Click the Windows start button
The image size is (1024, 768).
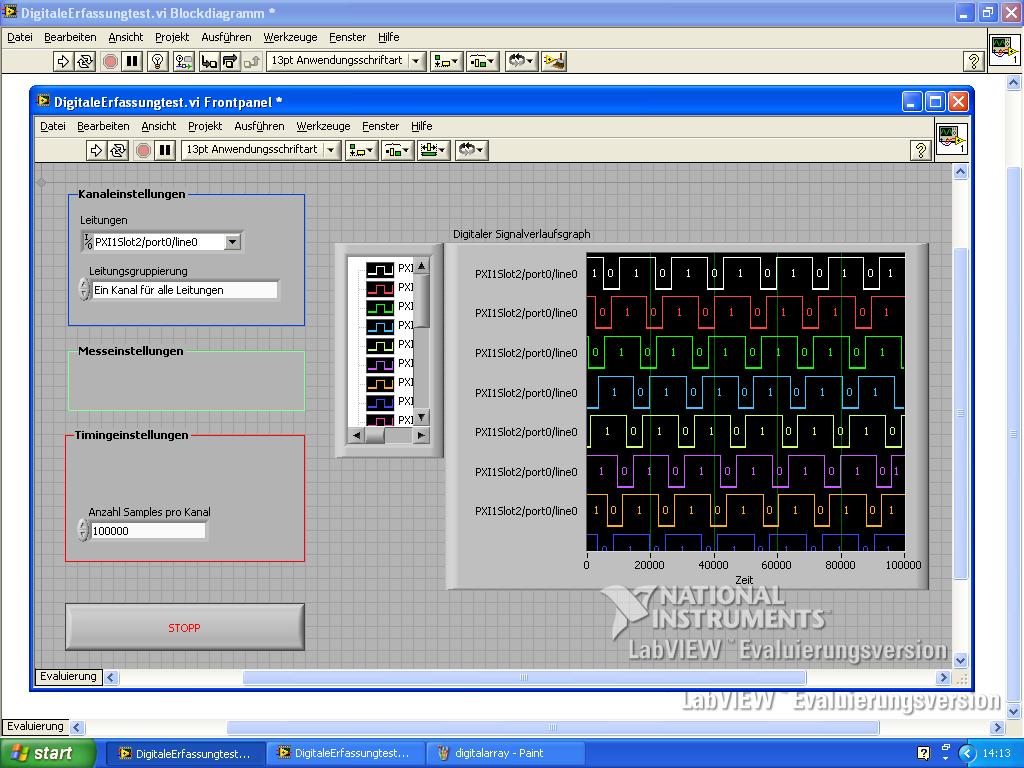click(x=48, y=753)
